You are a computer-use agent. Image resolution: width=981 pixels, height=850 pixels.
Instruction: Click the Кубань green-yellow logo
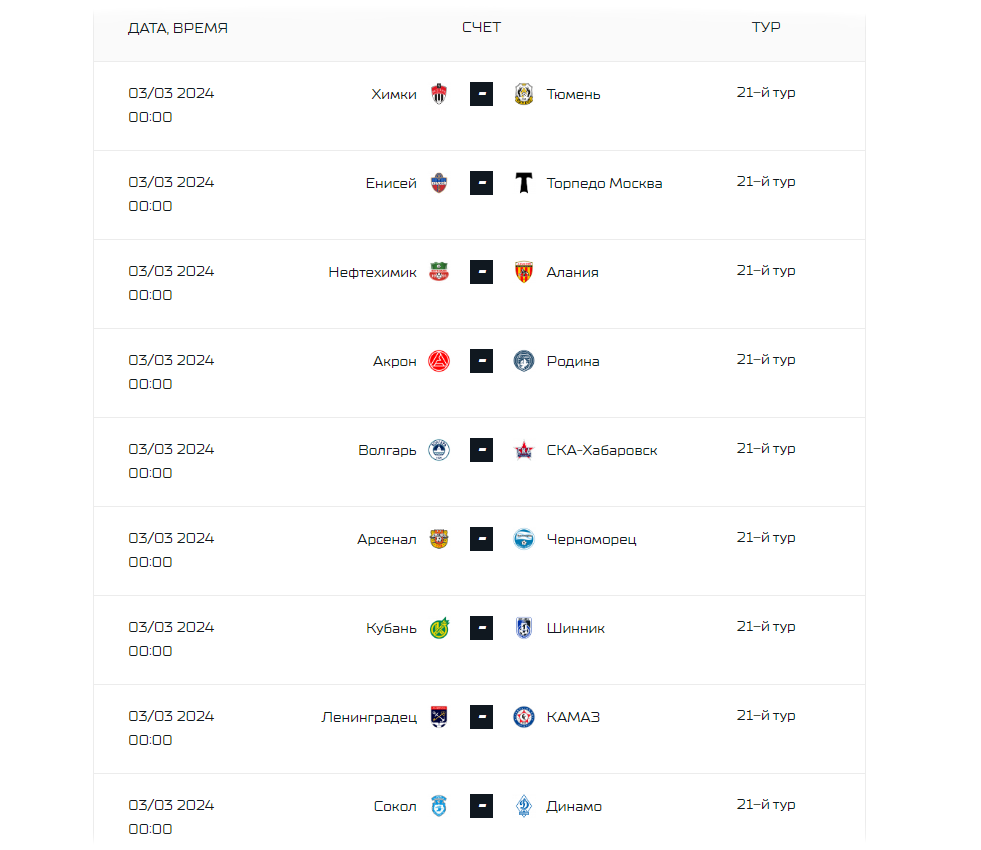pyautogui.click(x=439, y=628)
